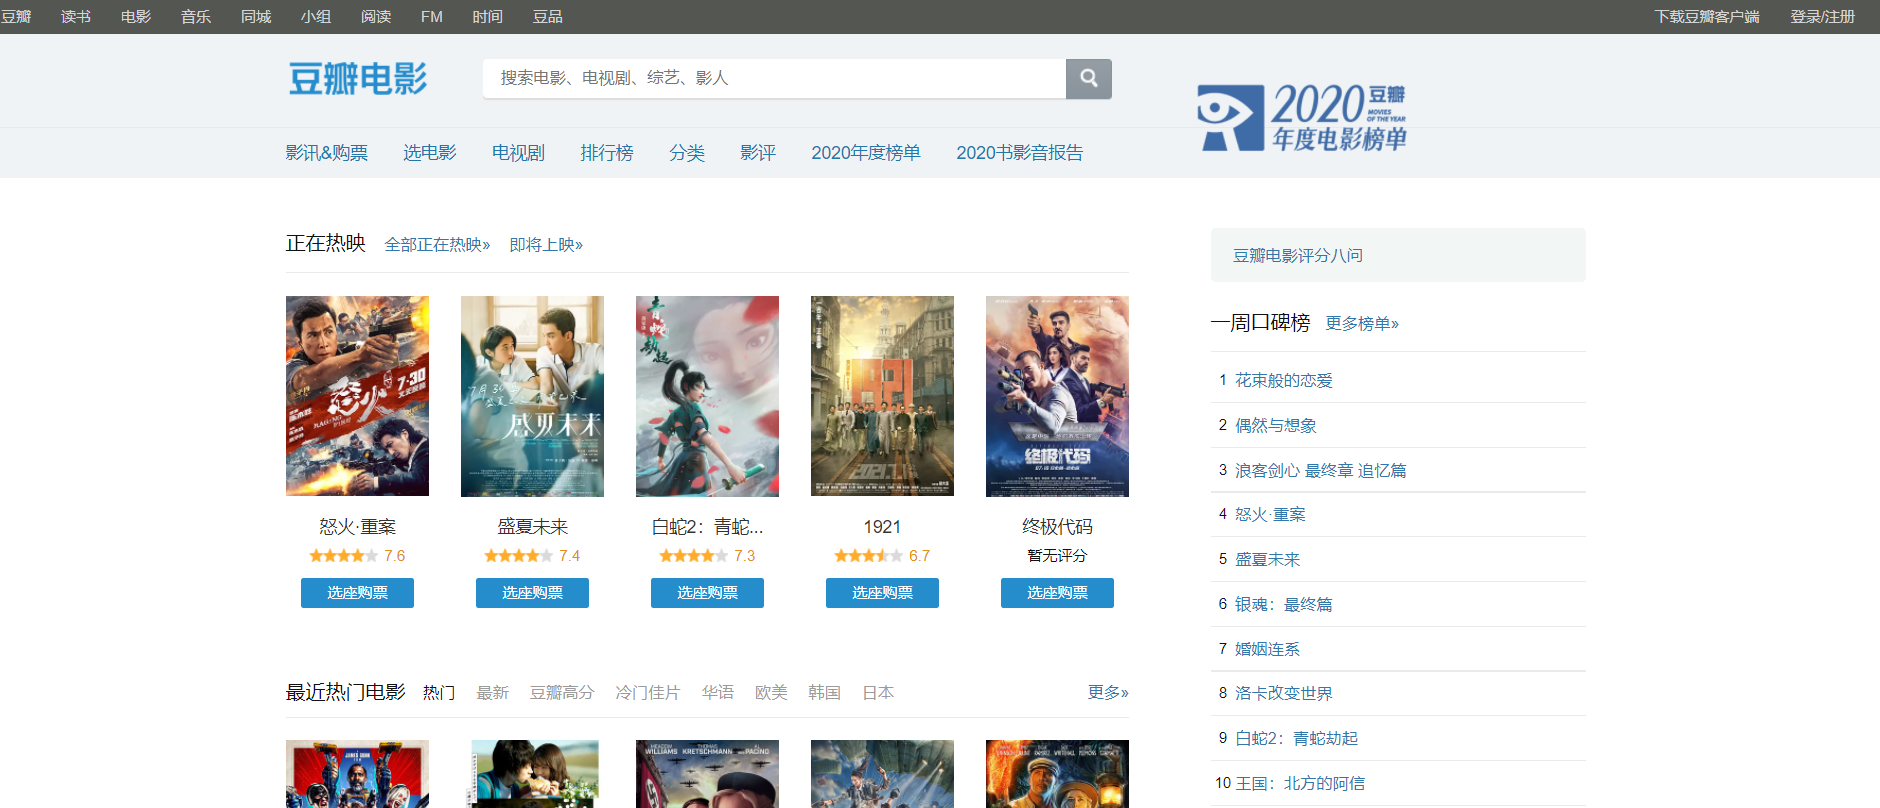
Task: Click the 豆瓣电影 logo
Action: pos(358,78)
